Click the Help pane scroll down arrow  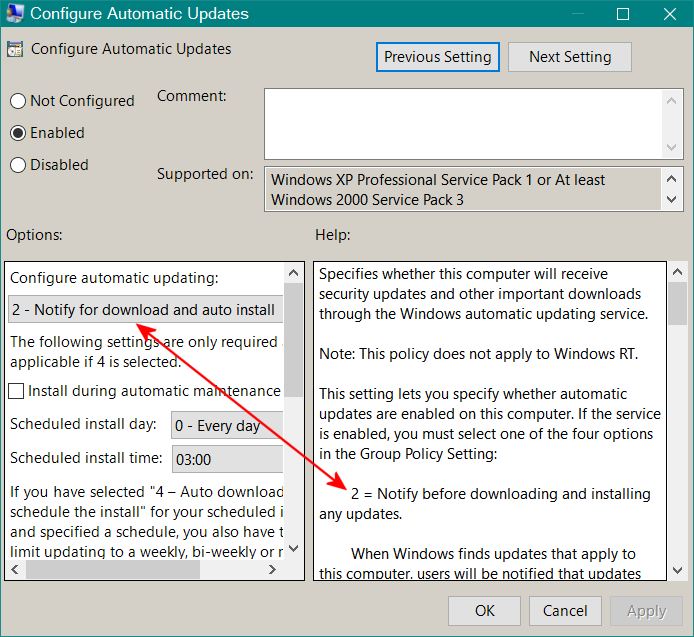tap(677, 570)
